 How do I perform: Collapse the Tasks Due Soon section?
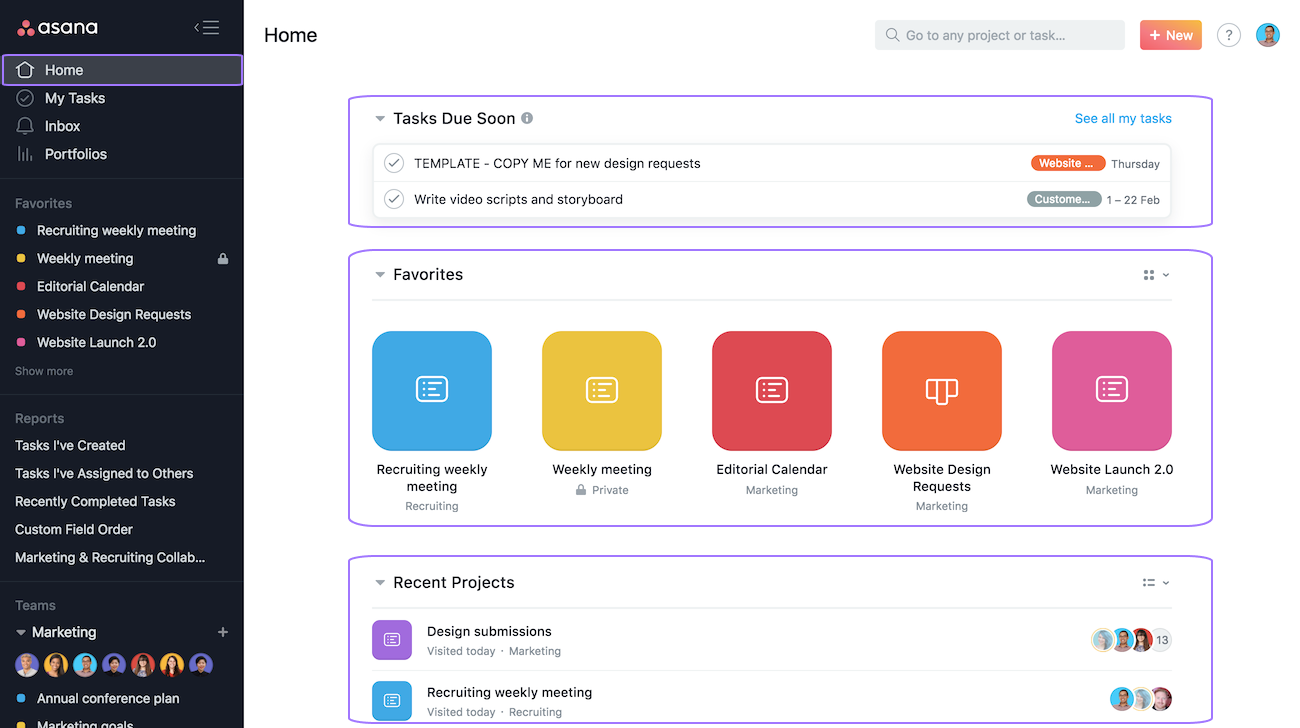(380, 118)
